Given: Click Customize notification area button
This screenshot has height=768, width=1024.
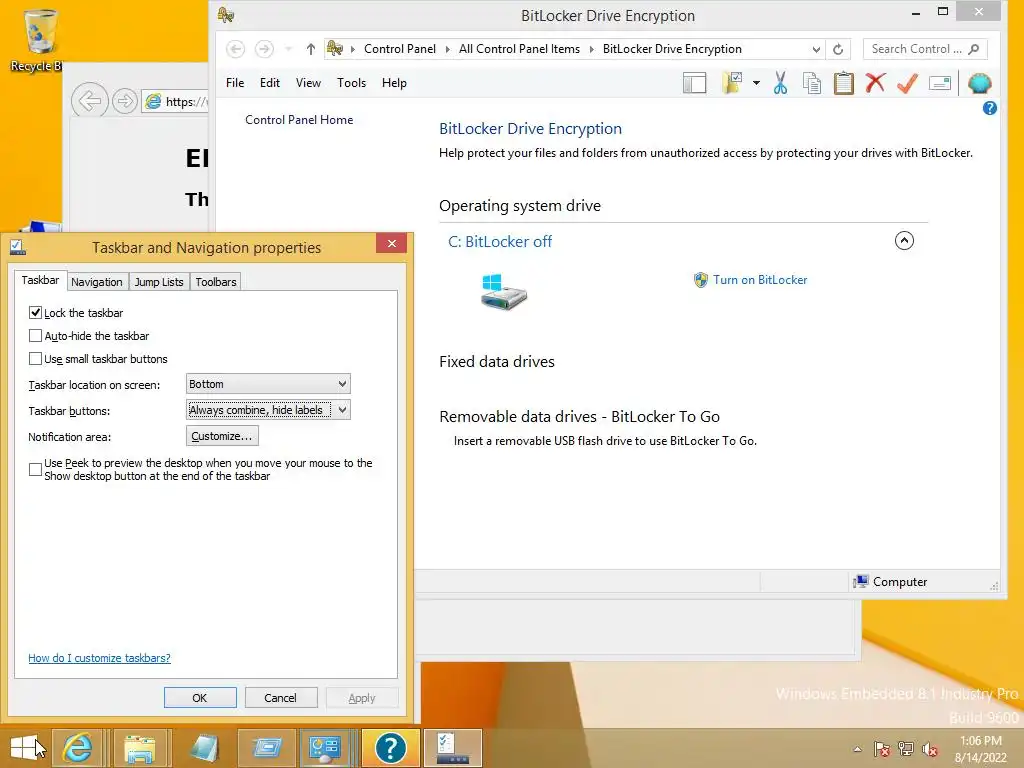Looking at the screenshot, I should (222, 436).
